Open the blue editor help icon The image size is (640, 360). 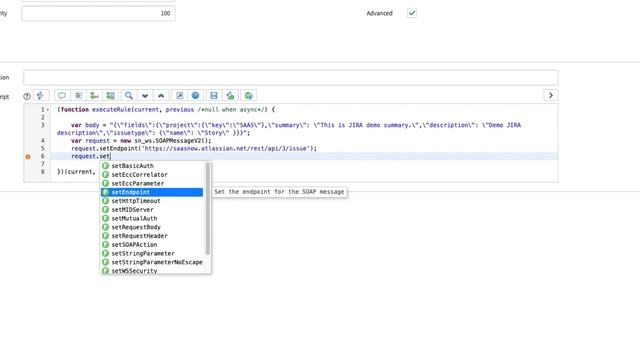pyautogui.click(x=196, y=96)
